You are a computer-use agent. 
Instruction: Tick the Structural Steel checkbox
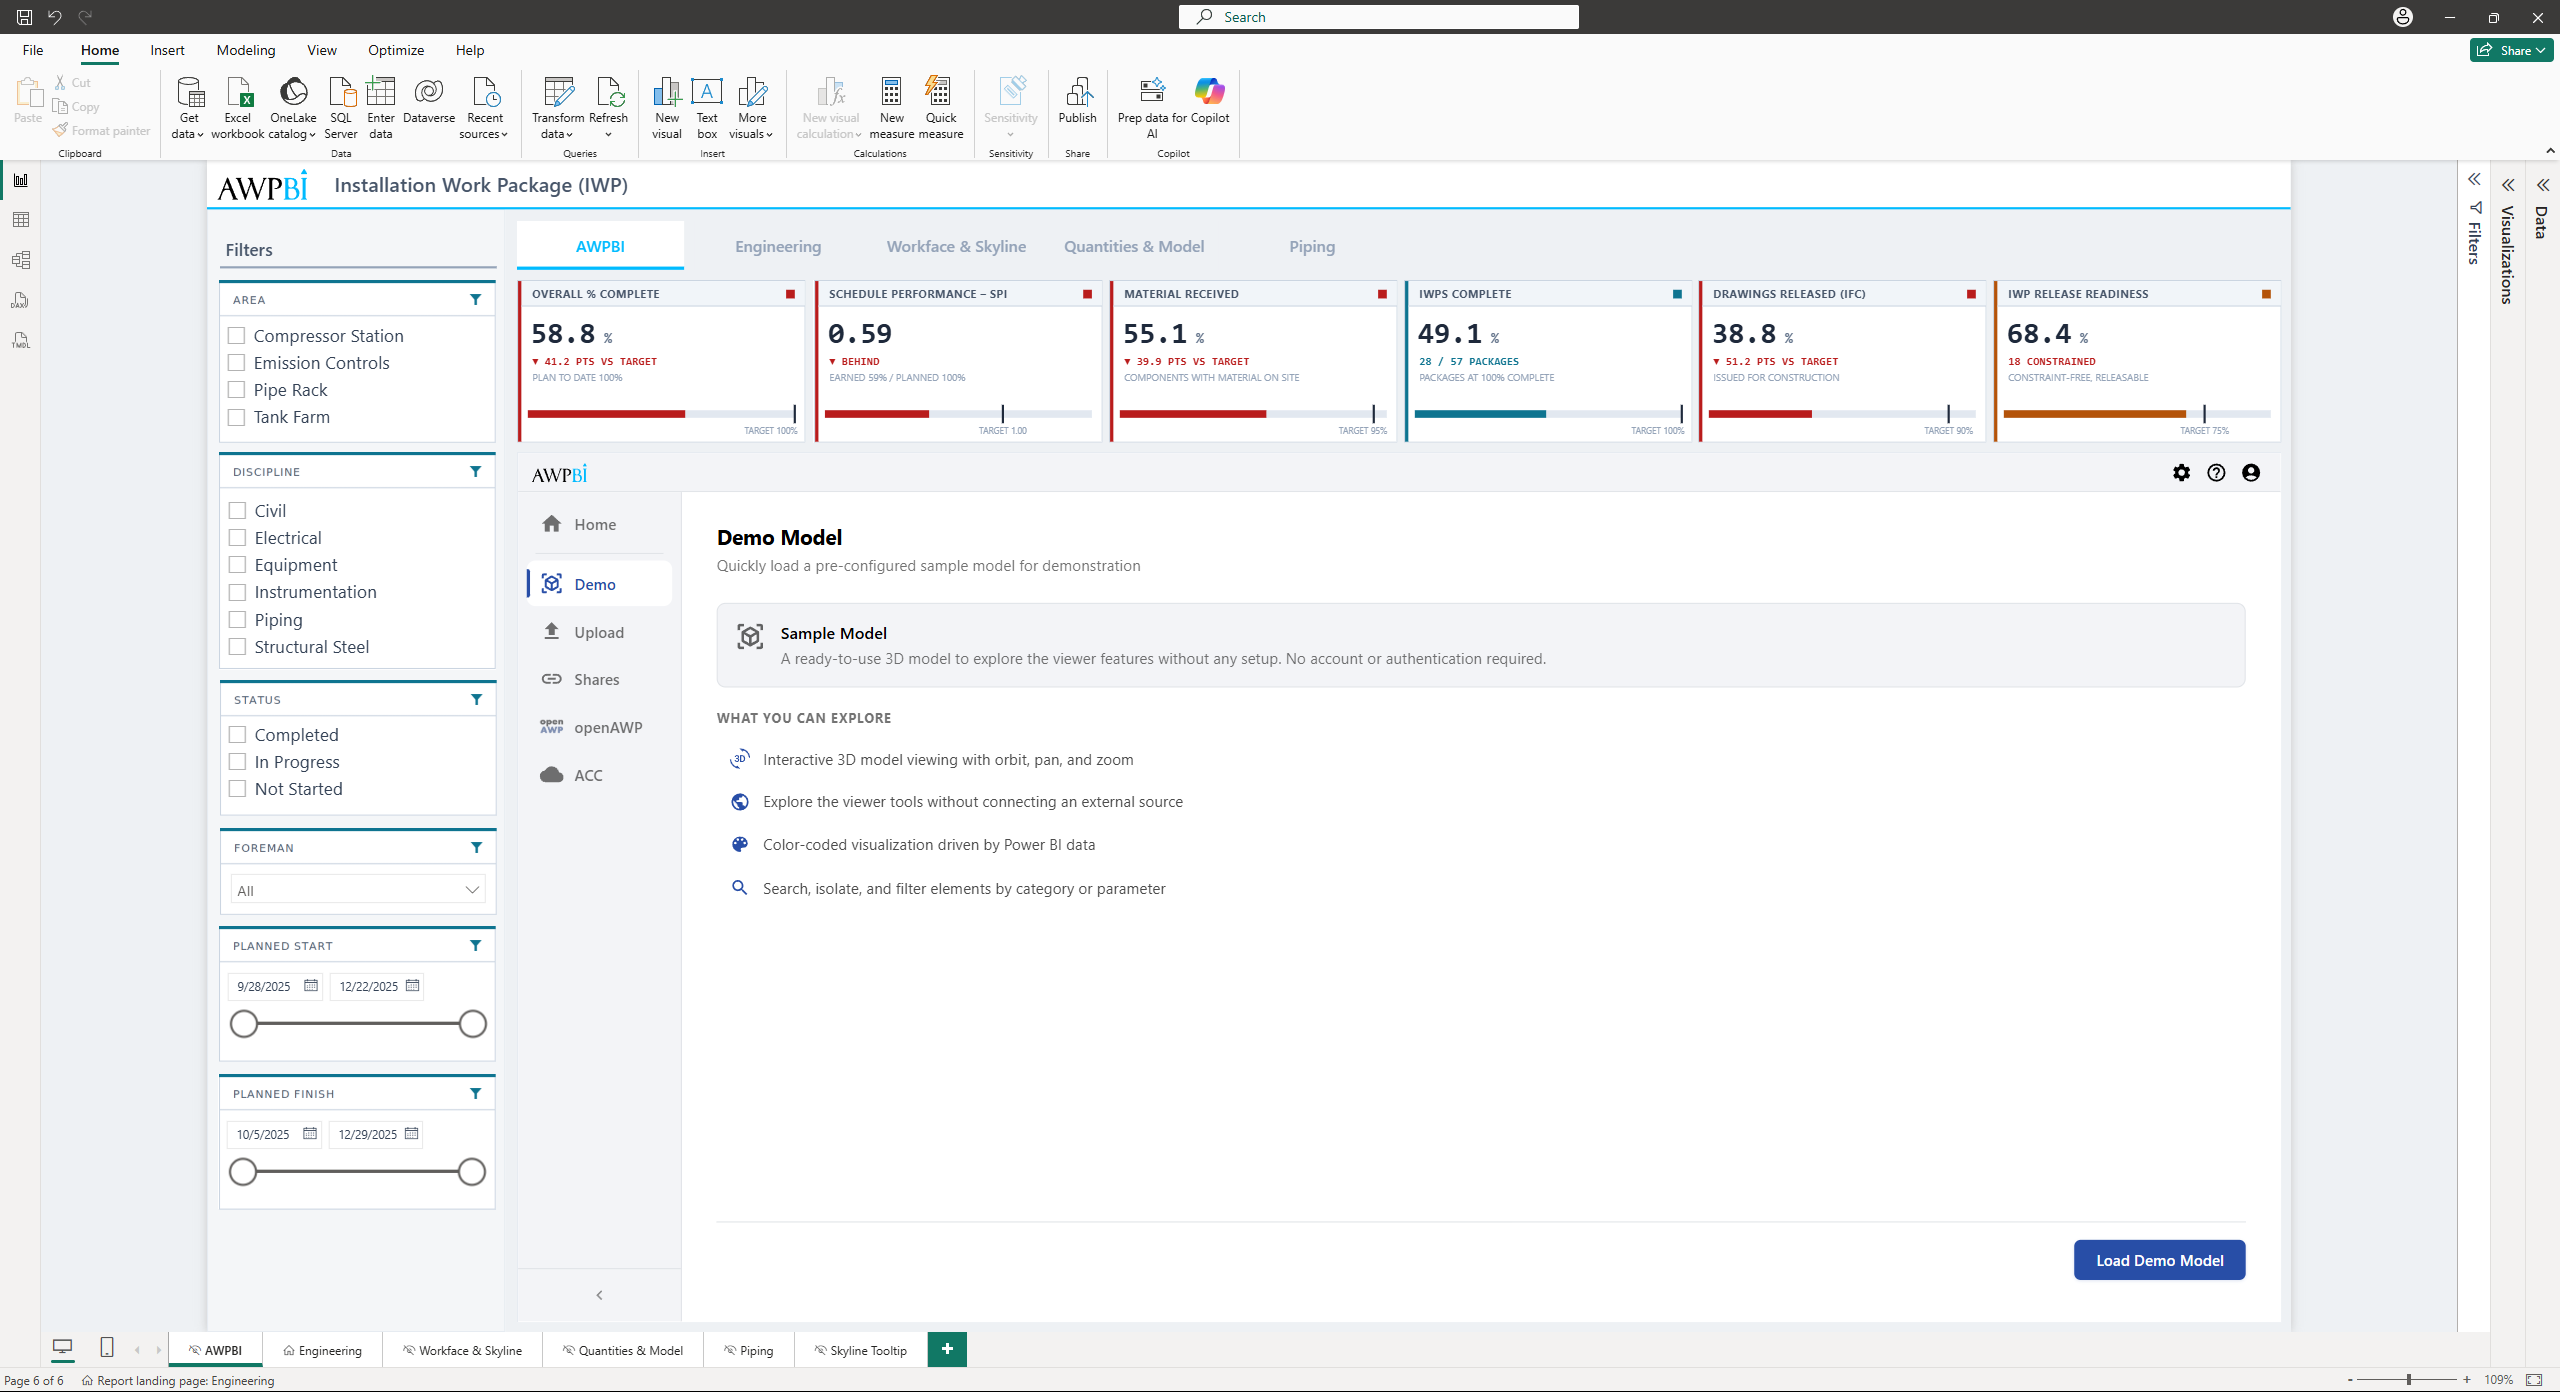(238, 647)
